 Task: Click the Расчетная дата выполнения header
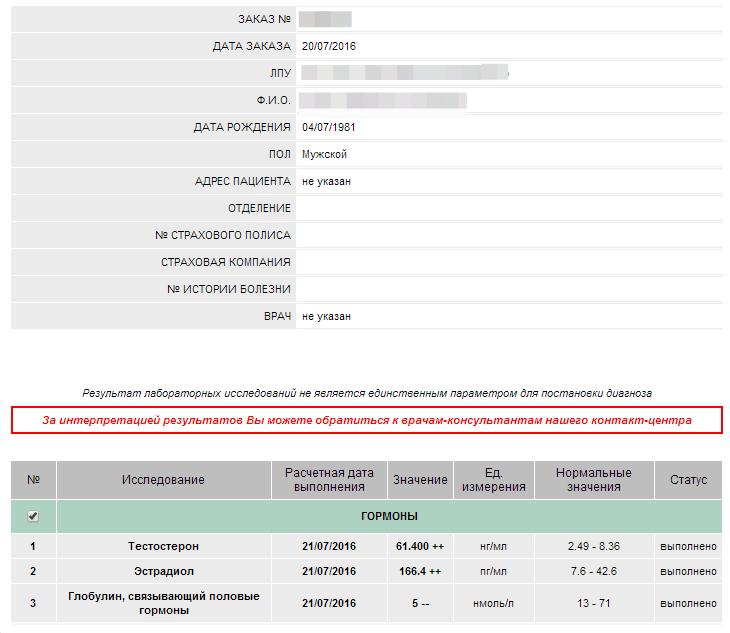pyautogui.click(x=329, y=480)
